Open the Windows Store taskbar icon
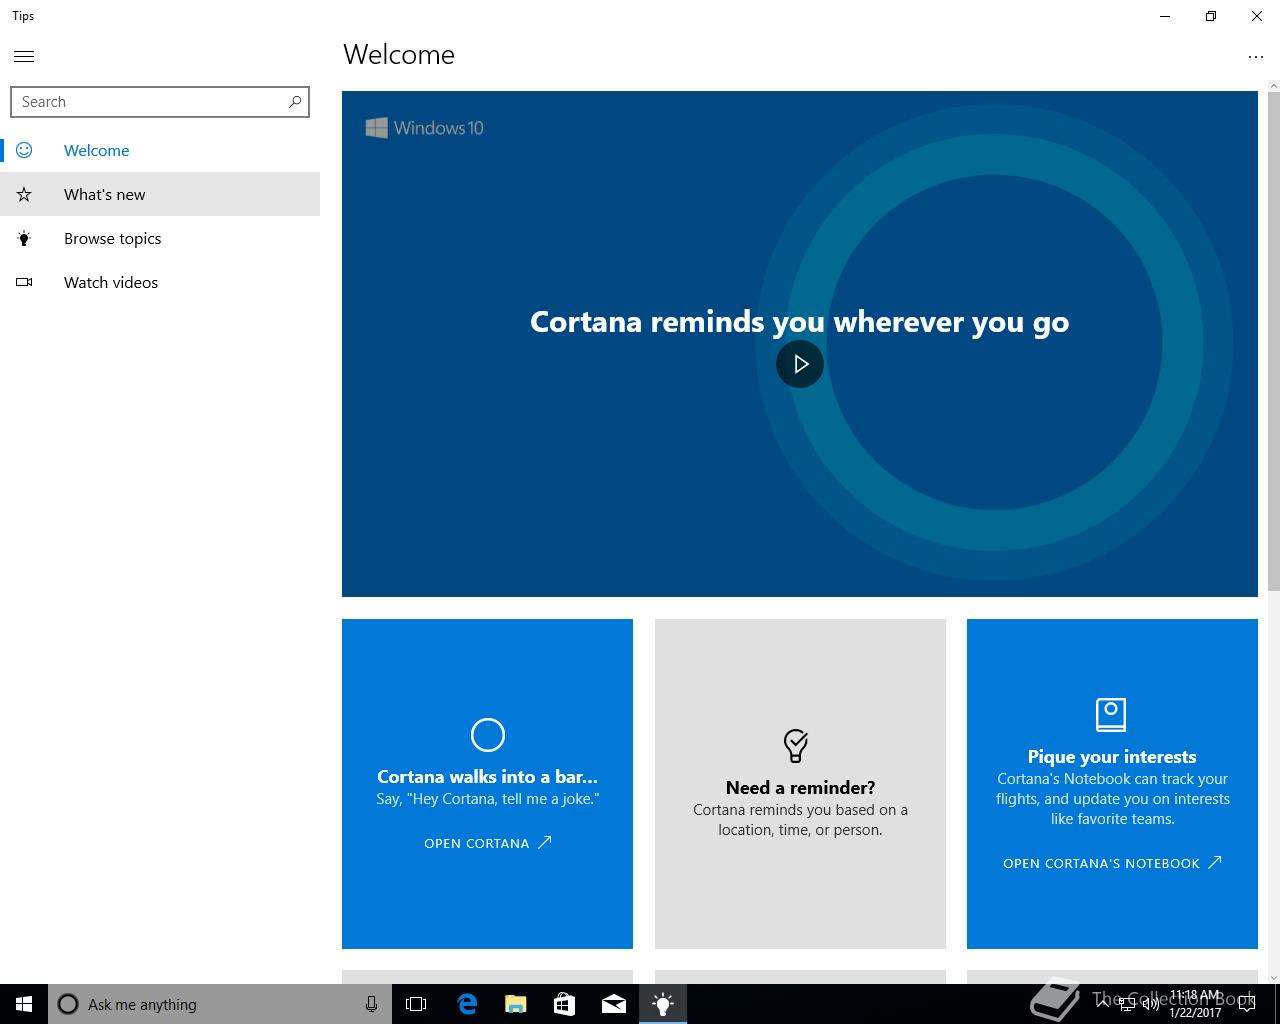1280x1024 pixels. tap(564, 1004)
